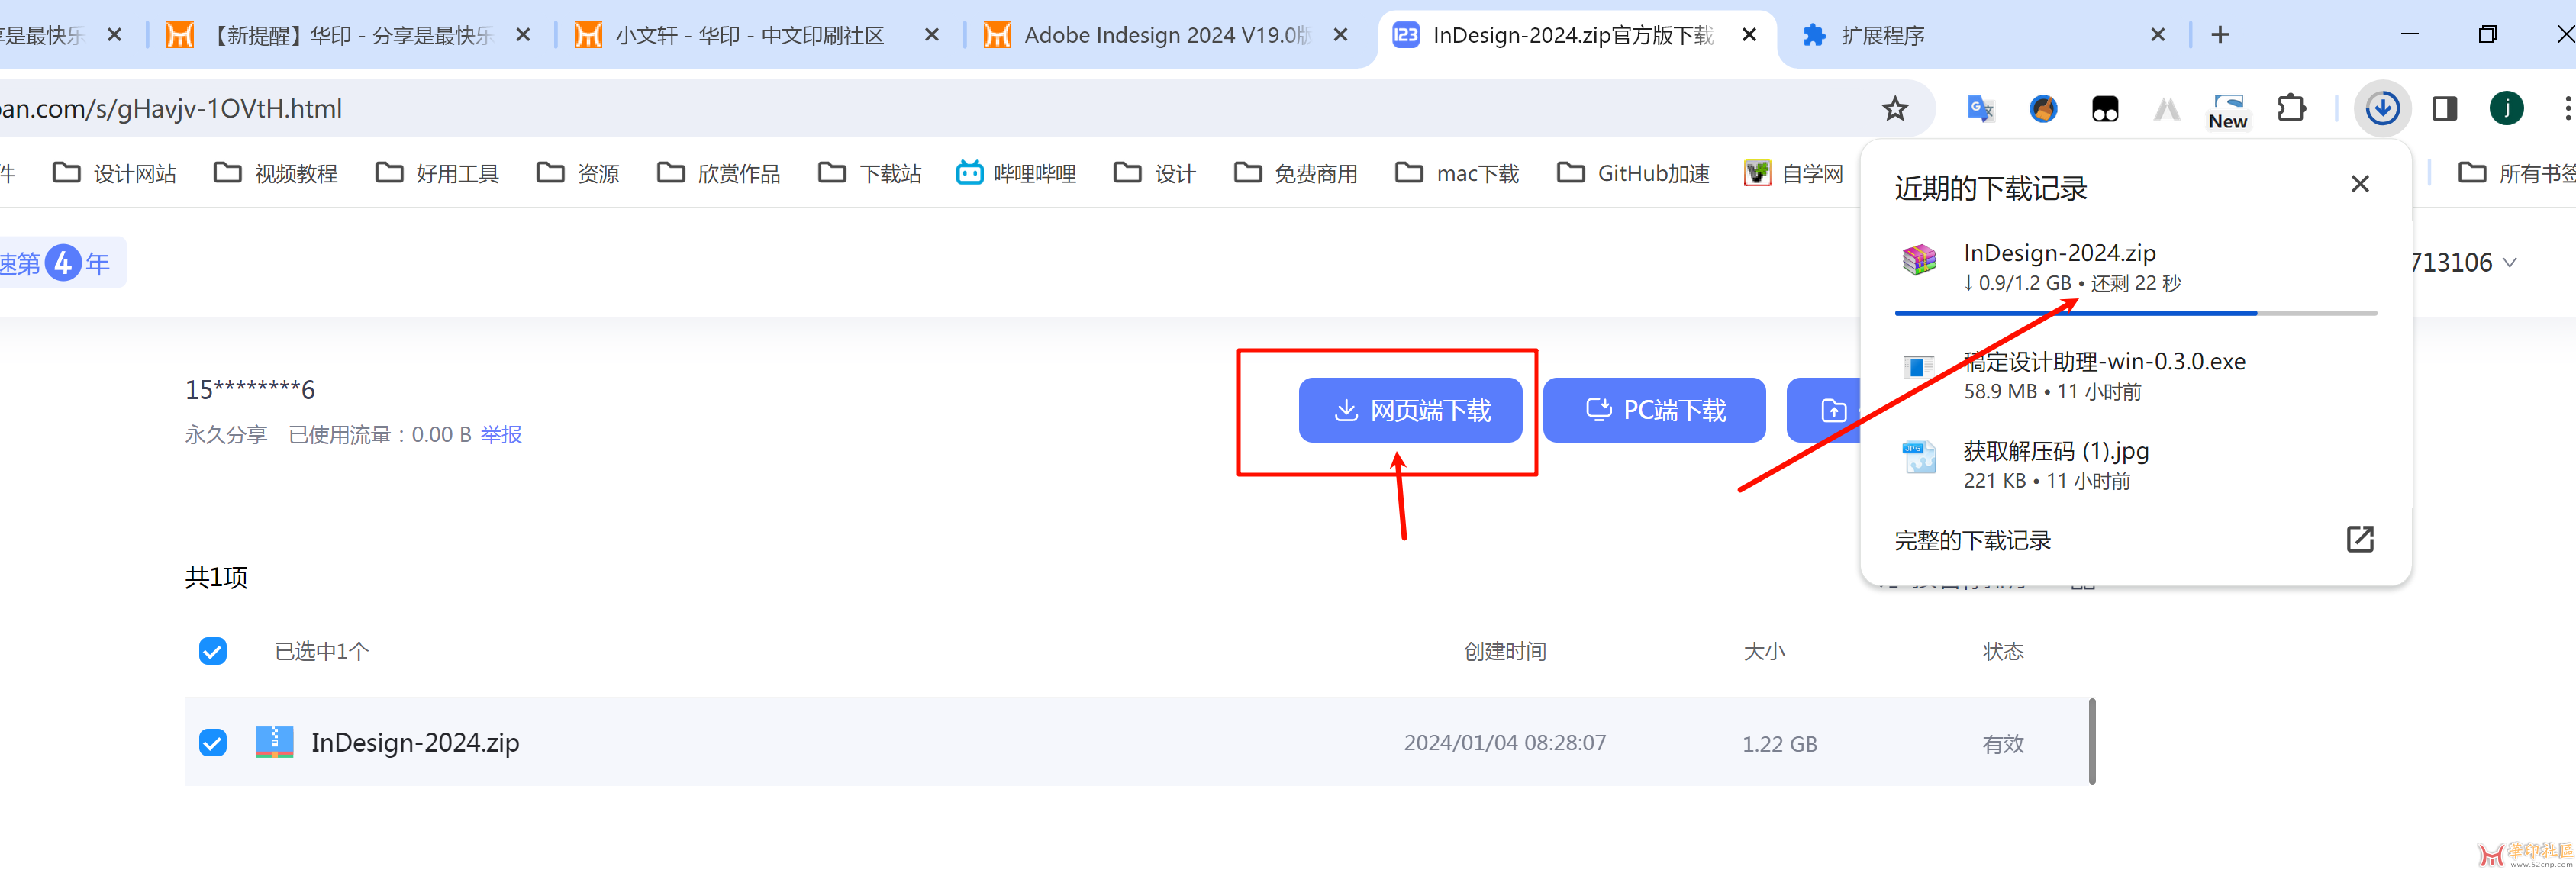
Task: Bookmark this page with the star icon
Action: [1894, 108]
